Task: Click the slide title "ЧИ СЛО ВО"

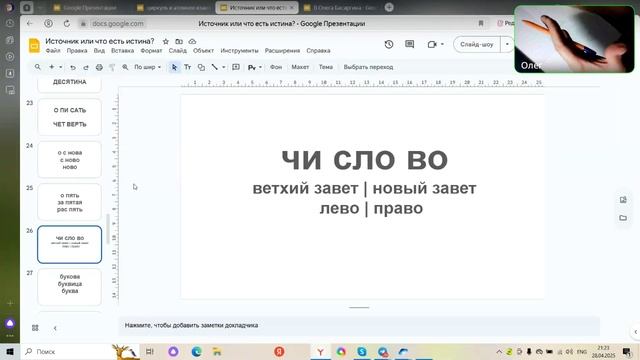Action: click(364, 160)
